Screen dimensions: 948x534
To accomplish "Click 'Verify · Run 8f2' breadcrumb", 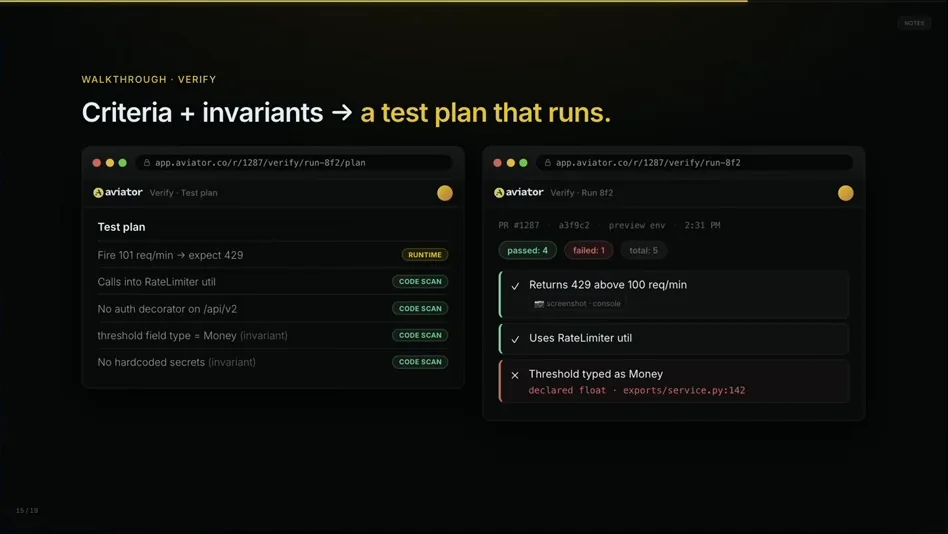I will [582, 193].
